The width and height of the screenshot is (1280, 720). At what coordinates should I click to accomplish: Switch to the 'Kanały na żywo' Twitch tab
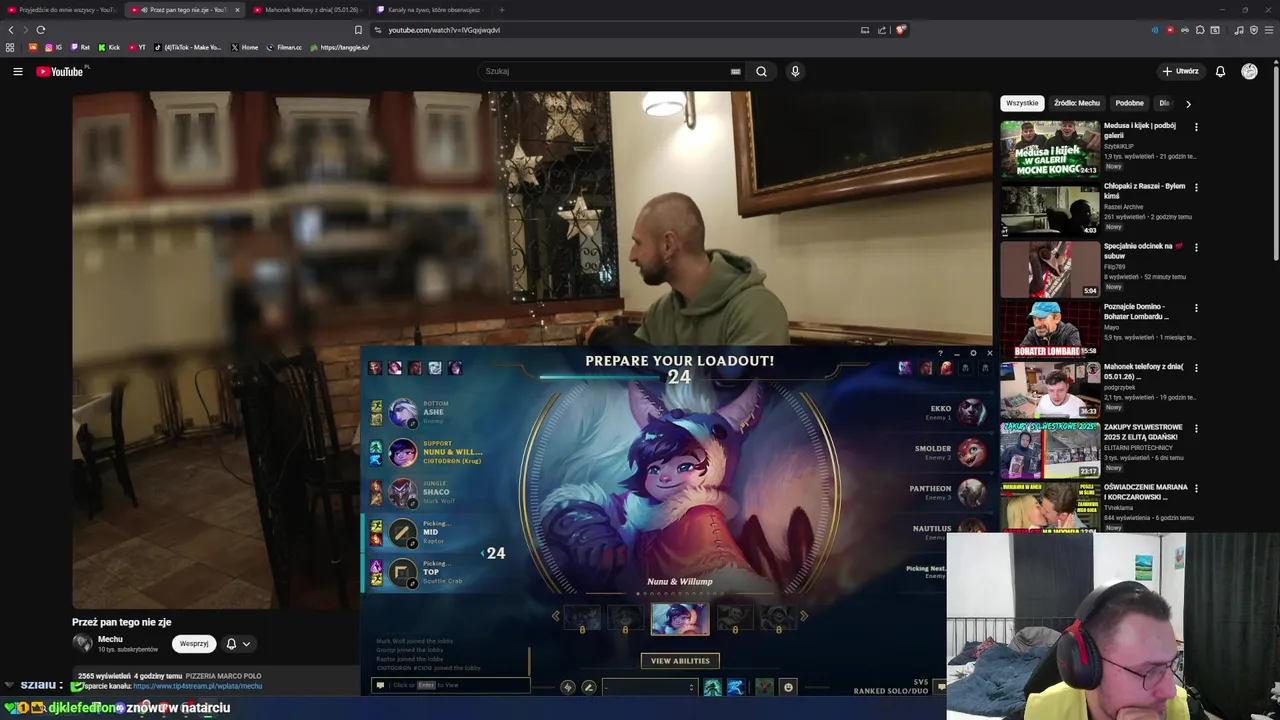[430, 10]
